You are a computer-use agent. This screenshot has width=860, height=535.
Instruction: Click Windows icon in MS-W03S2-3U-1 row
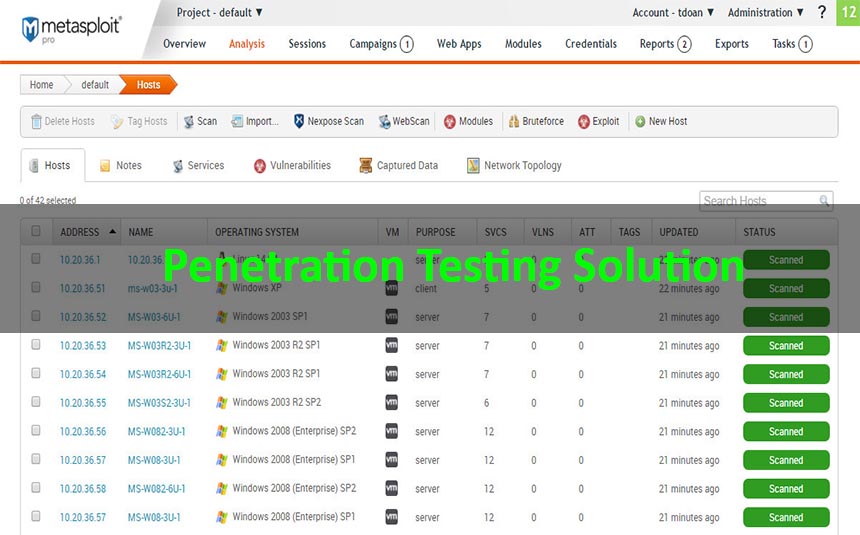(222, 402)
